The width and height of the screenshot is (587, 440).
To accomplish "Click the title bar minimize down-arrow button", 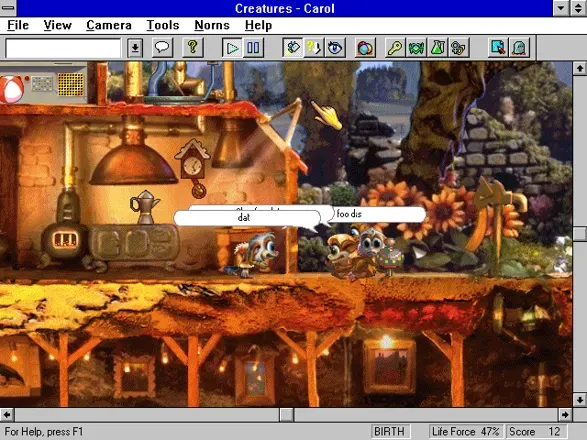I will [x=561, y=8].
